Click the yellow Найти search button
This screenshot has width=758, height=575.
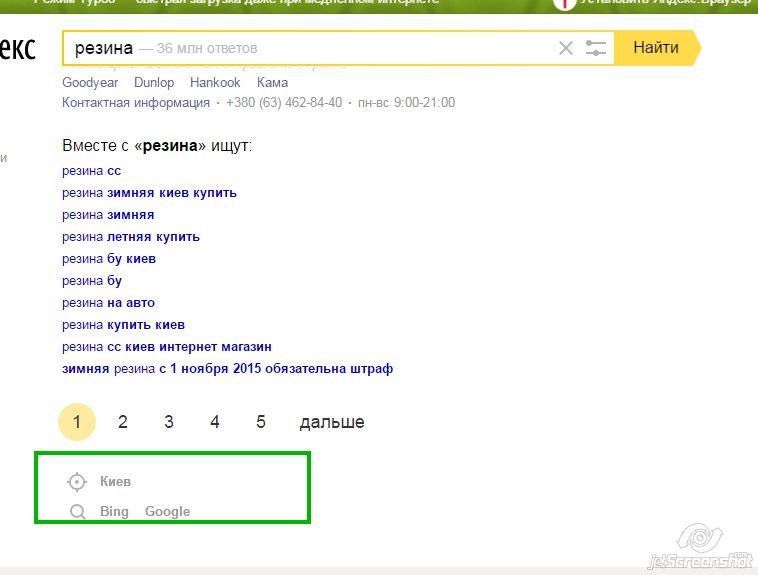tap(656, 48)
